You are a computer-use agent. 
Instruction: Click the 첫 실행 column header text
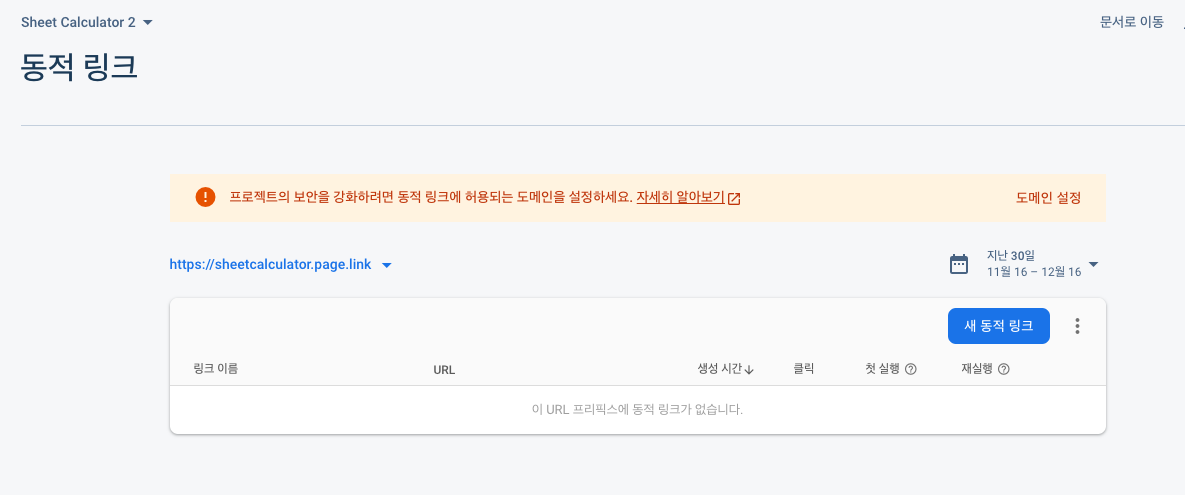tap(883, 370)
